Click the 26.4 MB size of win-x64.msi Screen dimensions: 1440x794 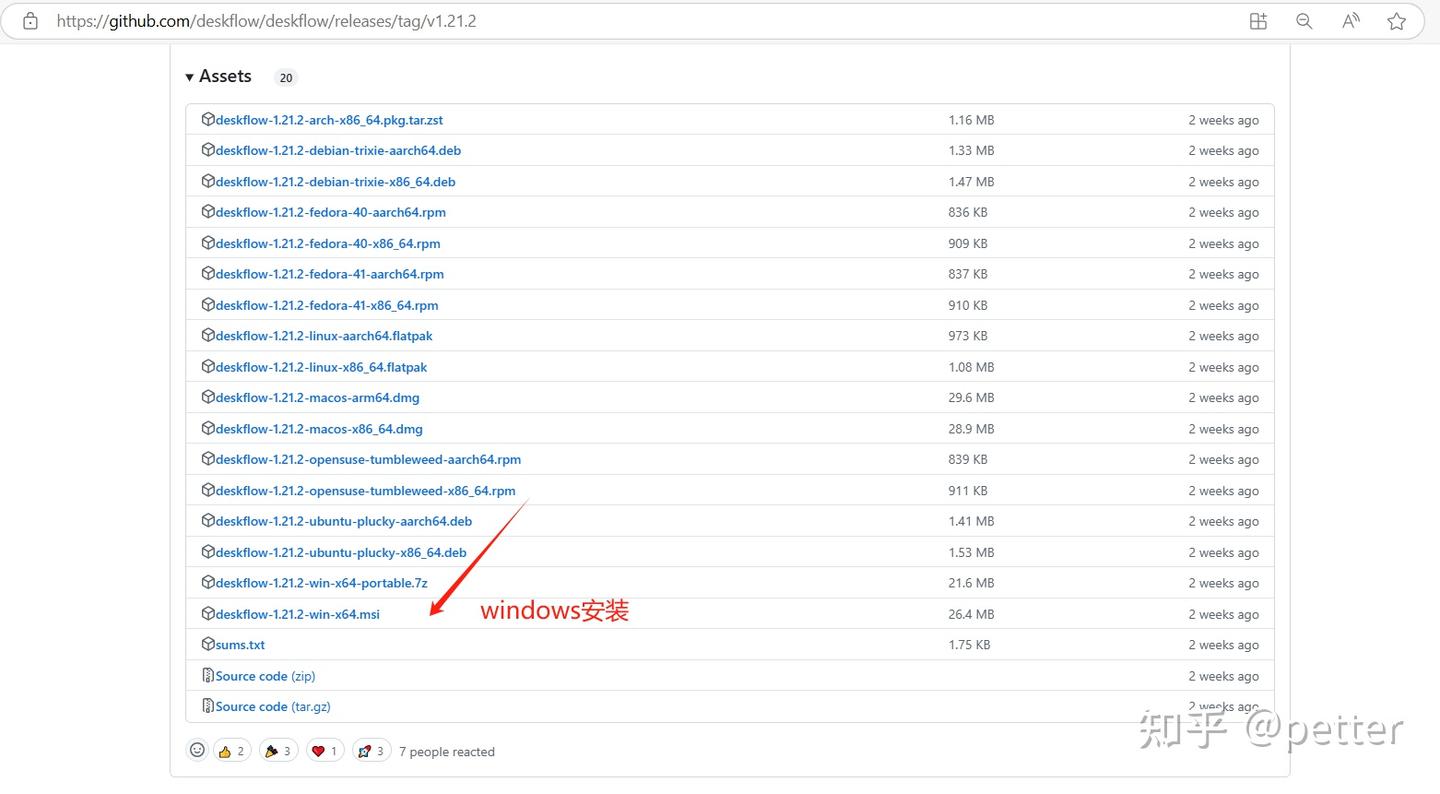point(971,614)
